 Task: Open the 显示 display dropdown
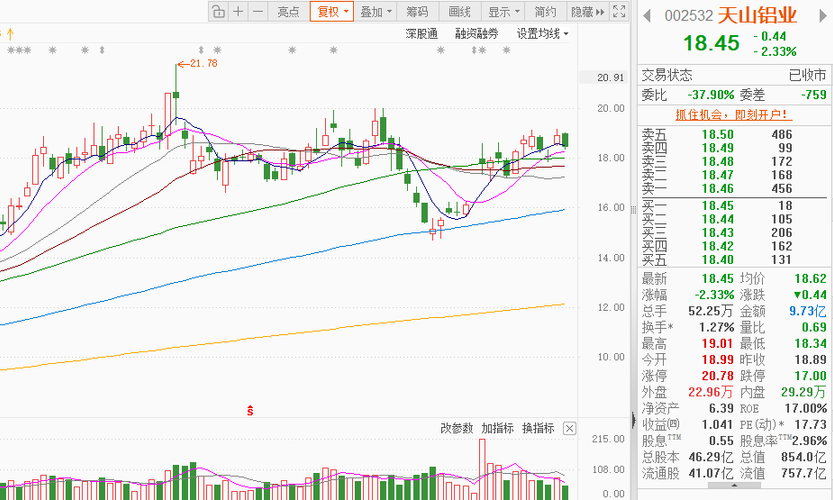(503, 11)
